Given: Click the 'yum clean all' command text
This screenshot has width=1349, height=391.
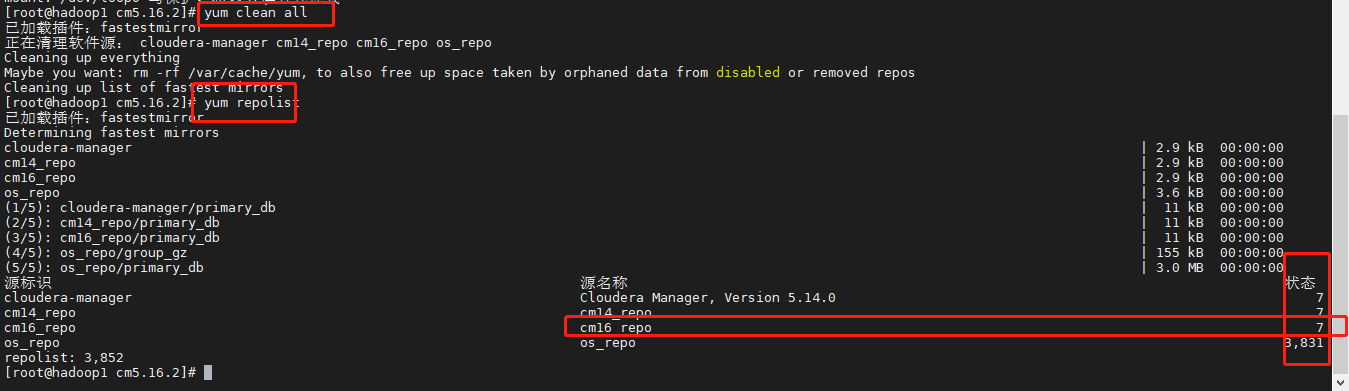Looking at the screenshot, I should coord(255,13).
